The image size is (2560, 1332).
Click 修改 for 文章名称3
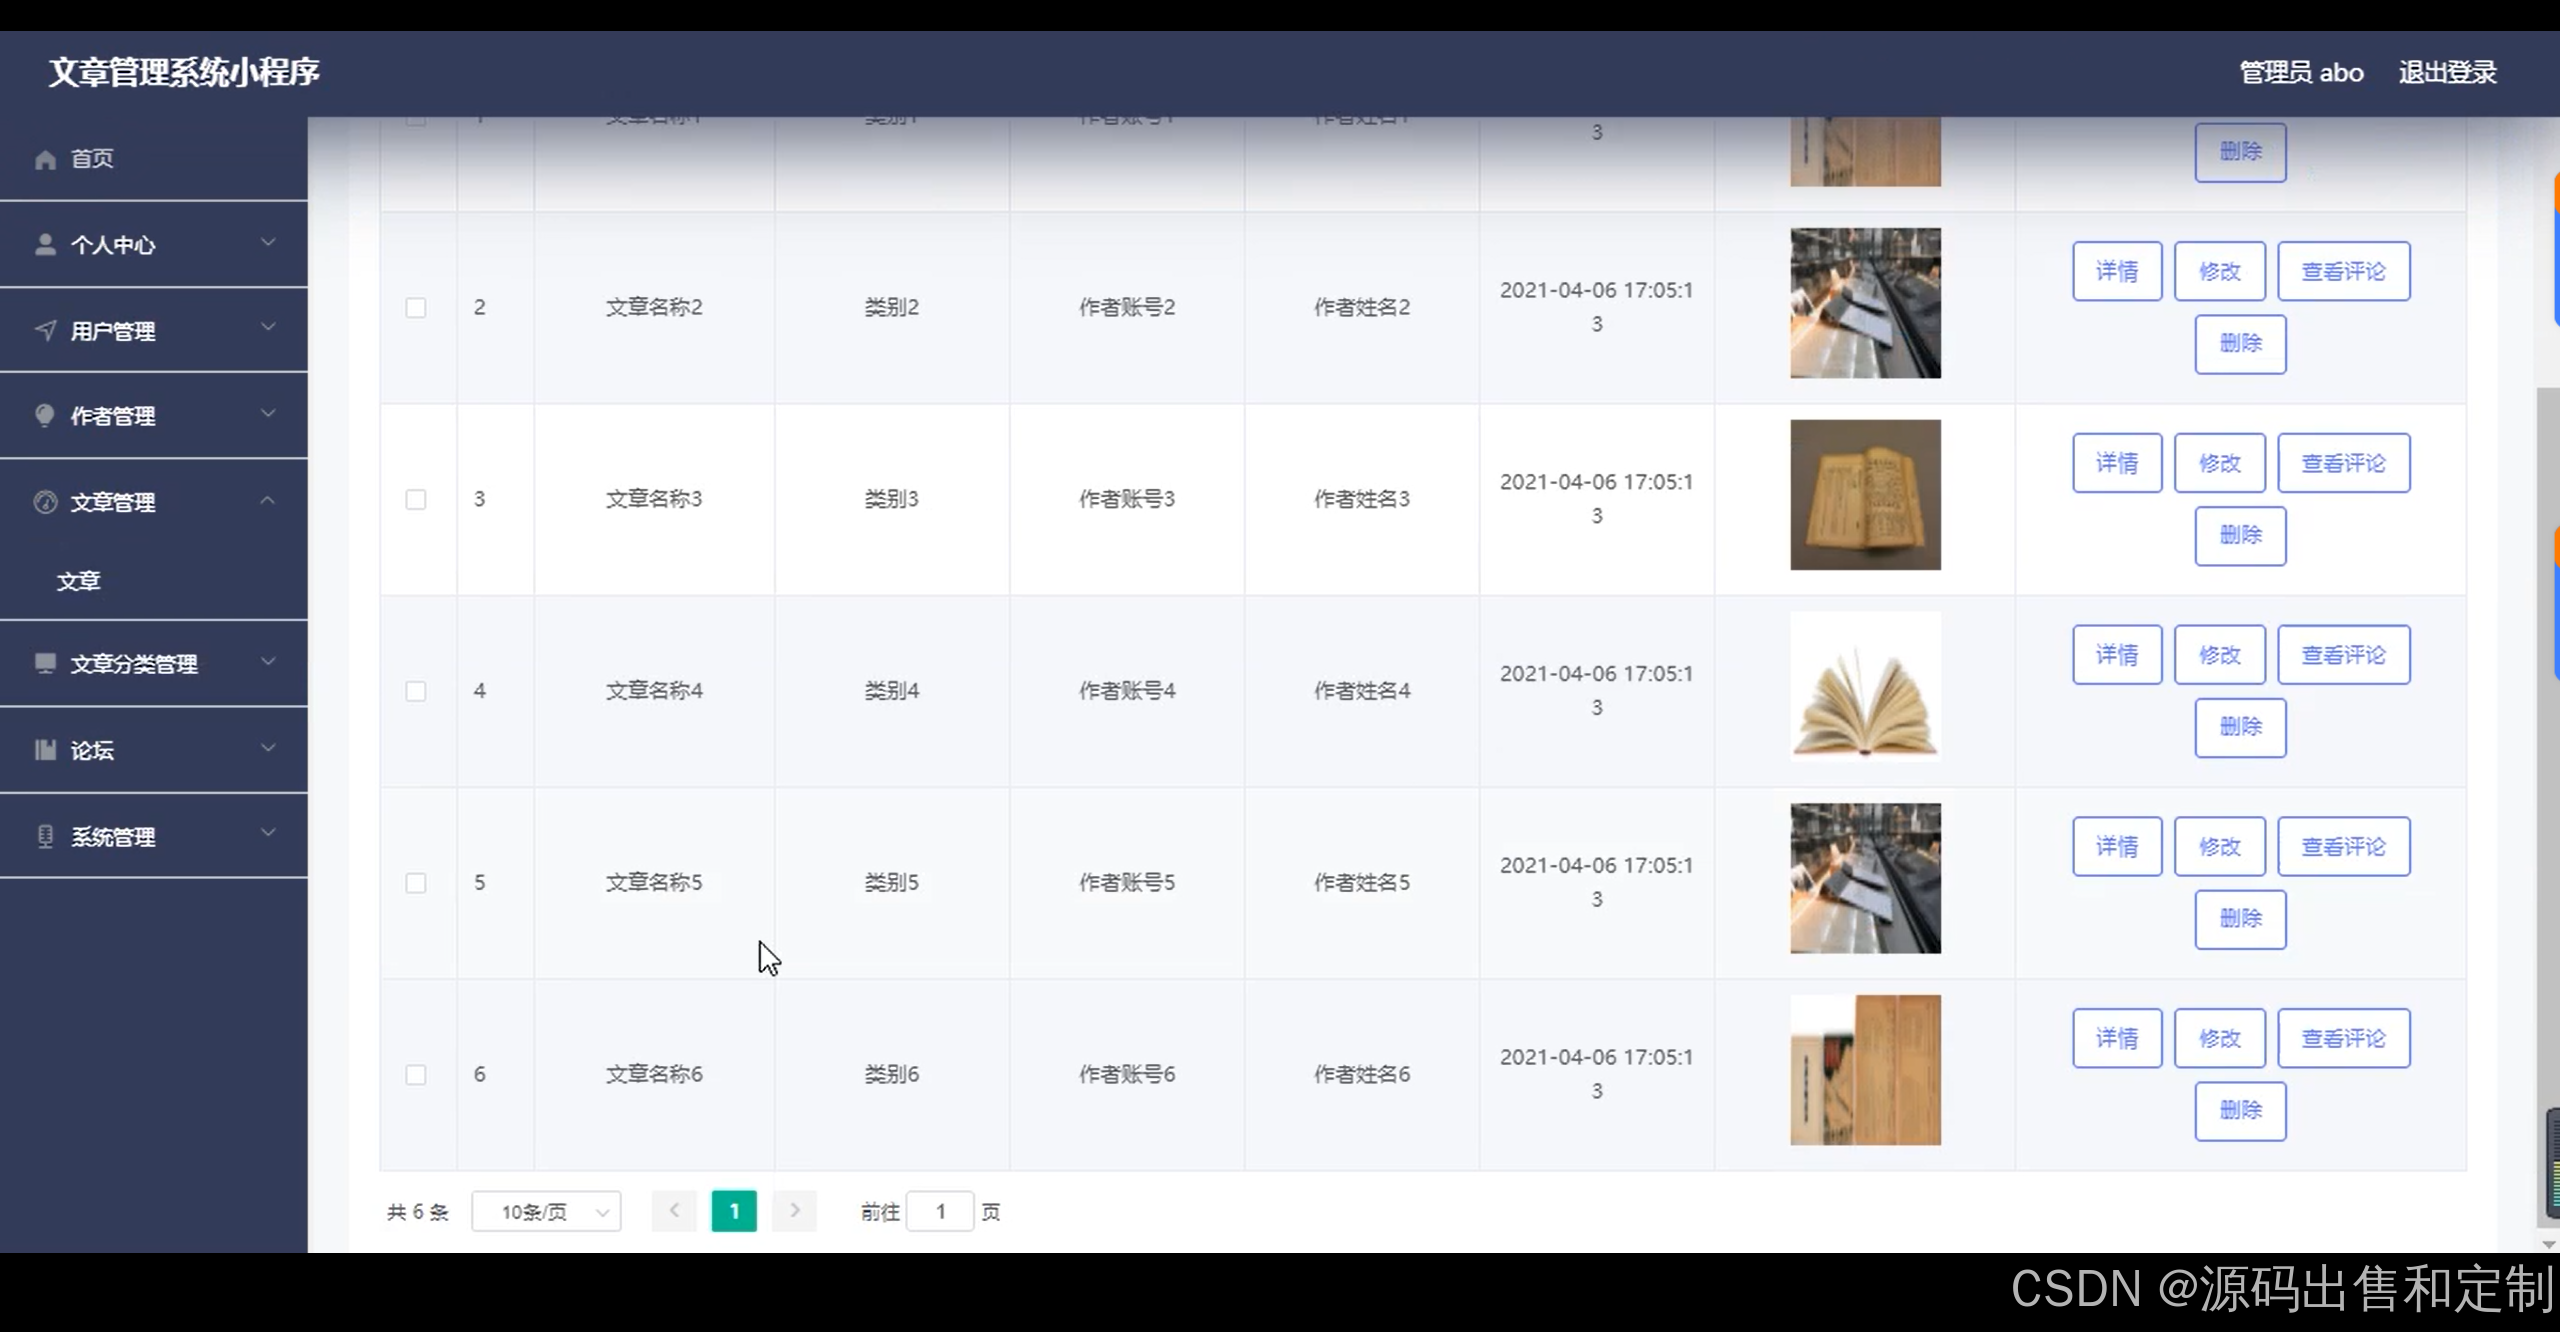pyautogui.click(x=2220, y=463)
